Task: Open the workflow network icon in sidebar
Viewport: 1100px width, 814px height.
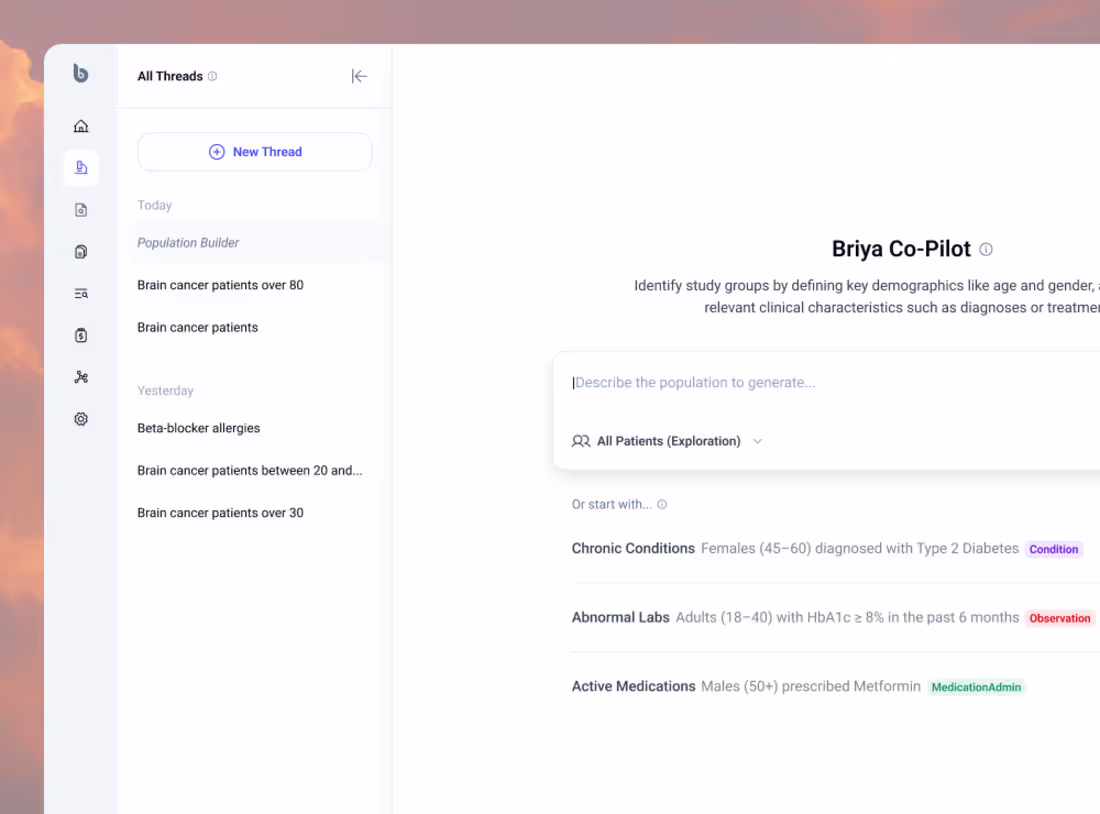Action: 80,377
